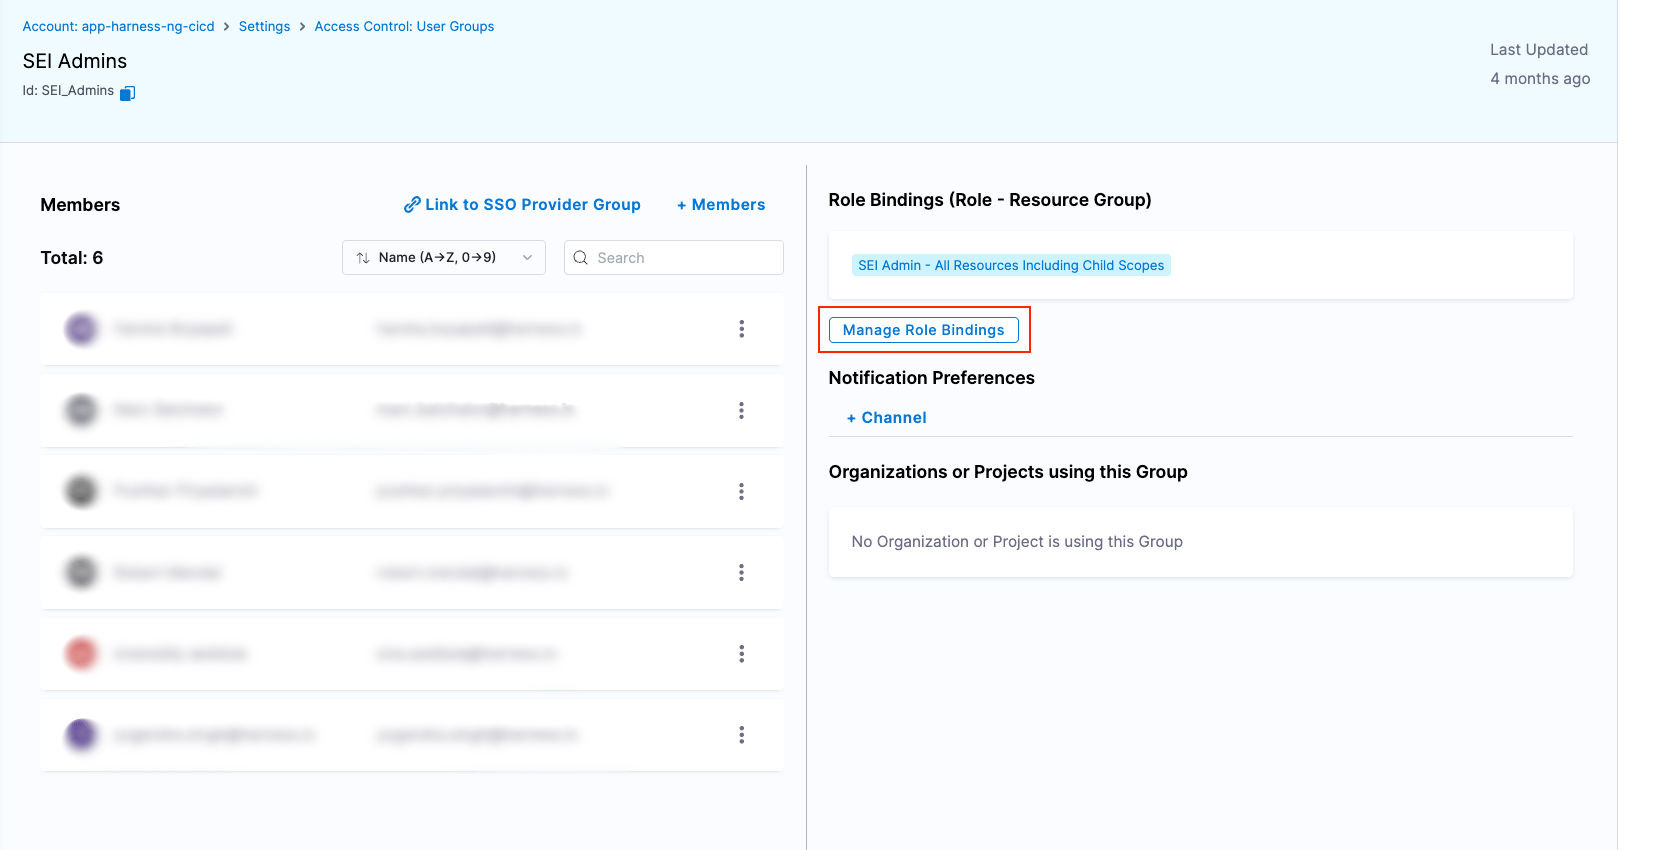Click the magnifier icon in the search box
The image size is (1655, 850).
coord(580,257)
